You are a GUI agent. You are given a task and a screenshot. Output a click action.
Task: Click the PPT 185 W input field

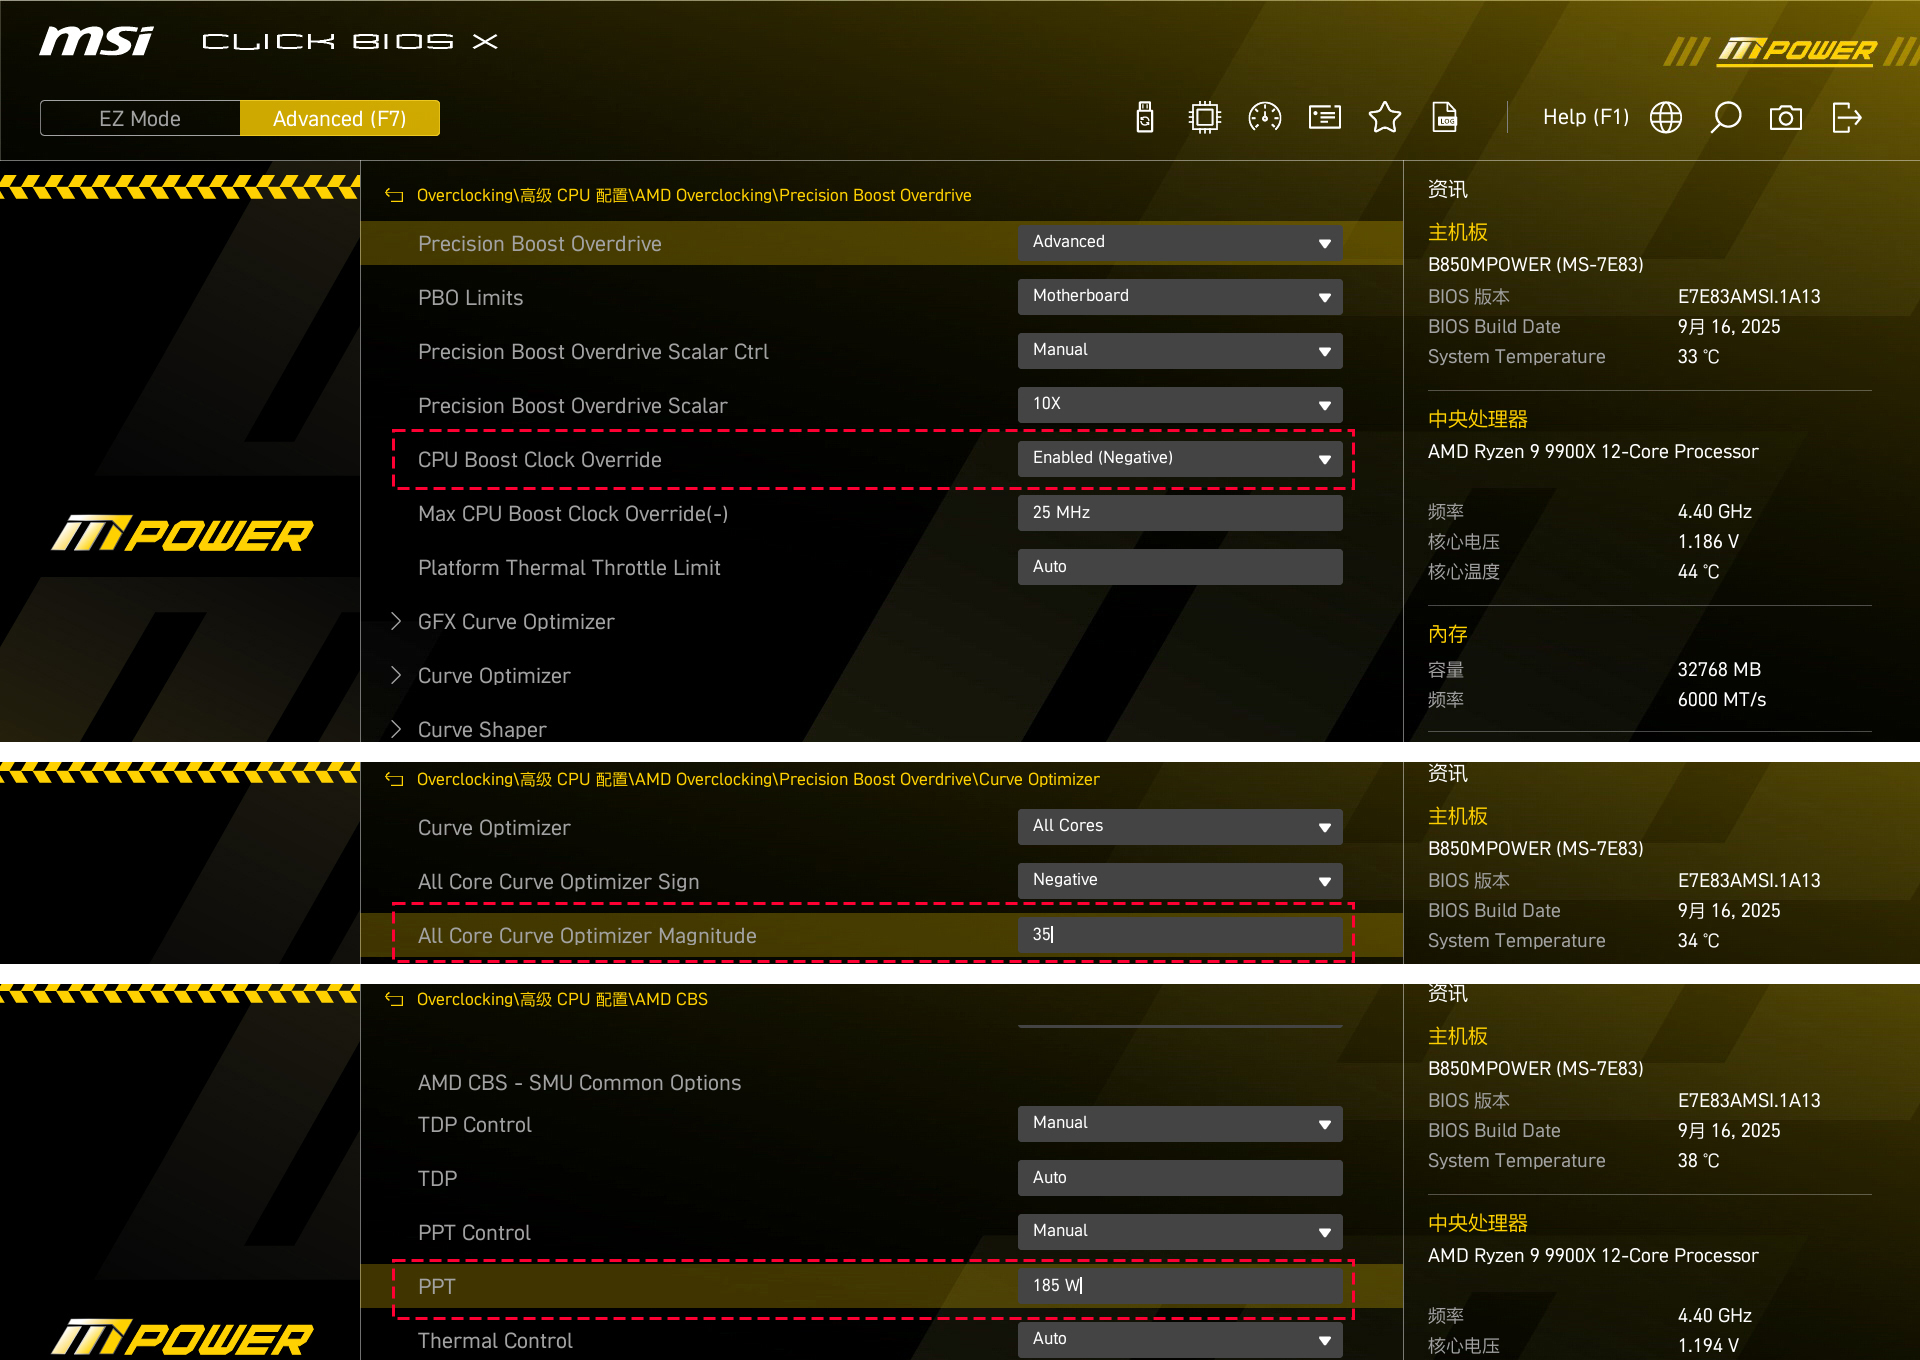[1180, 1286]
